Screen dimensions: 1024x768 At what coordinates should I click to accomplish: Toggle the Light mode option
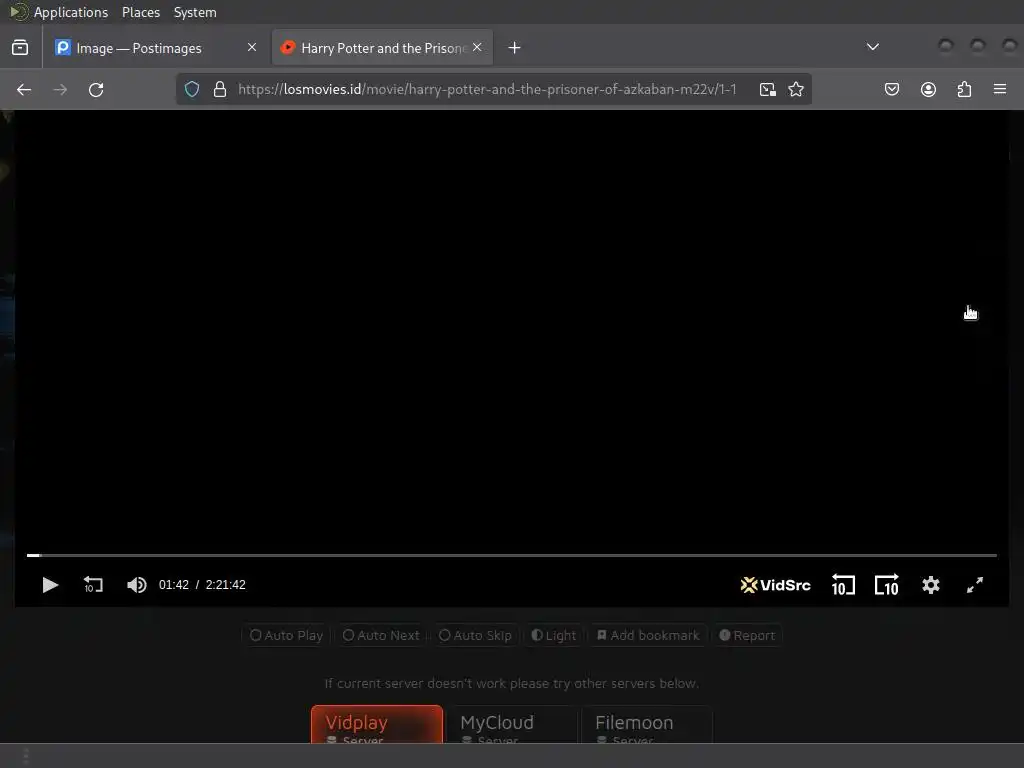[x=553, y=635]
